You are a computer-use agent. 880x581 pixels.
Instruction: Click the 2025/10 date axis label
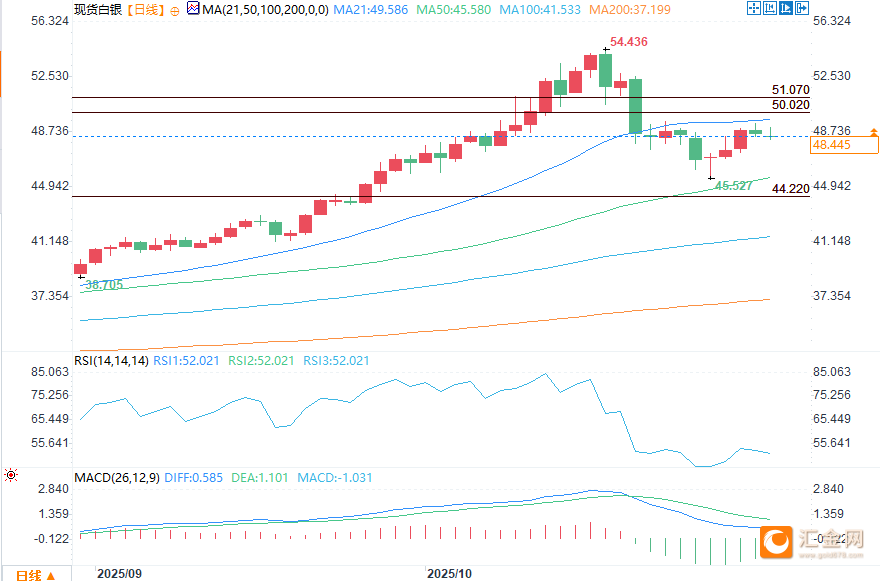click(x=449, y=574)
